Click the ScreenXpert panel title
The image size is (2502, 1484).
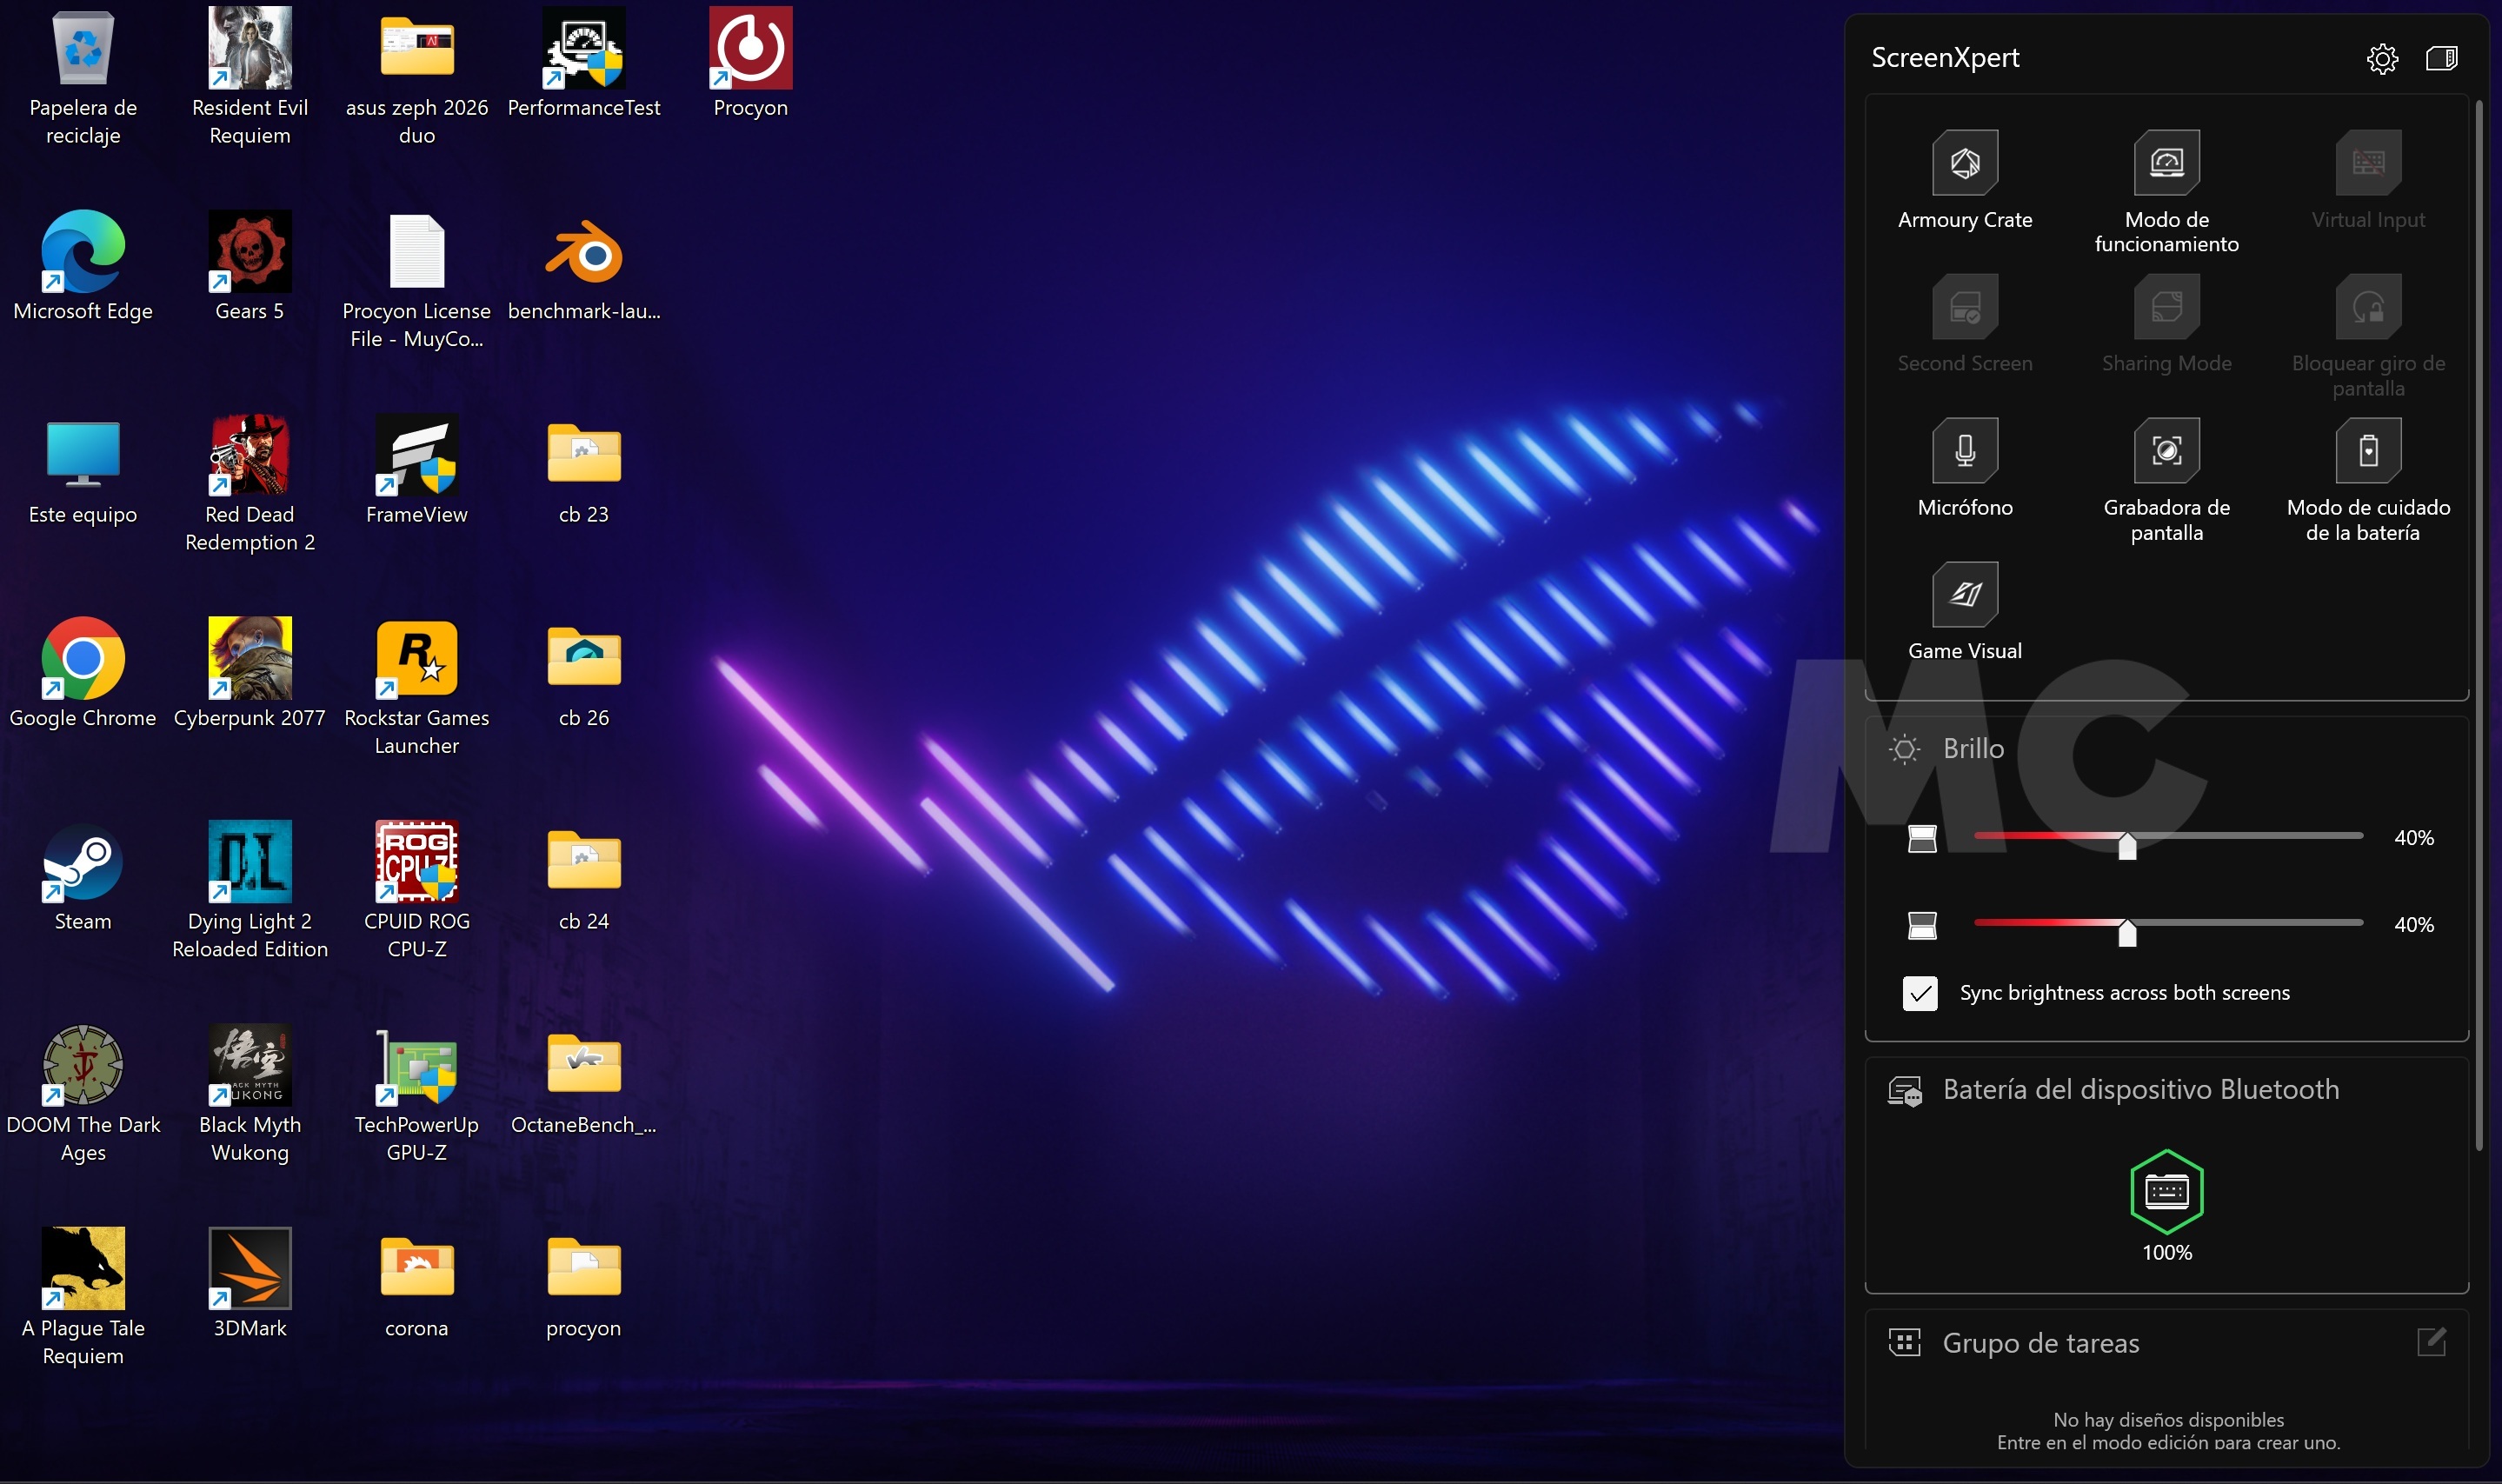pyautogui.click(x=1944, y=58)
